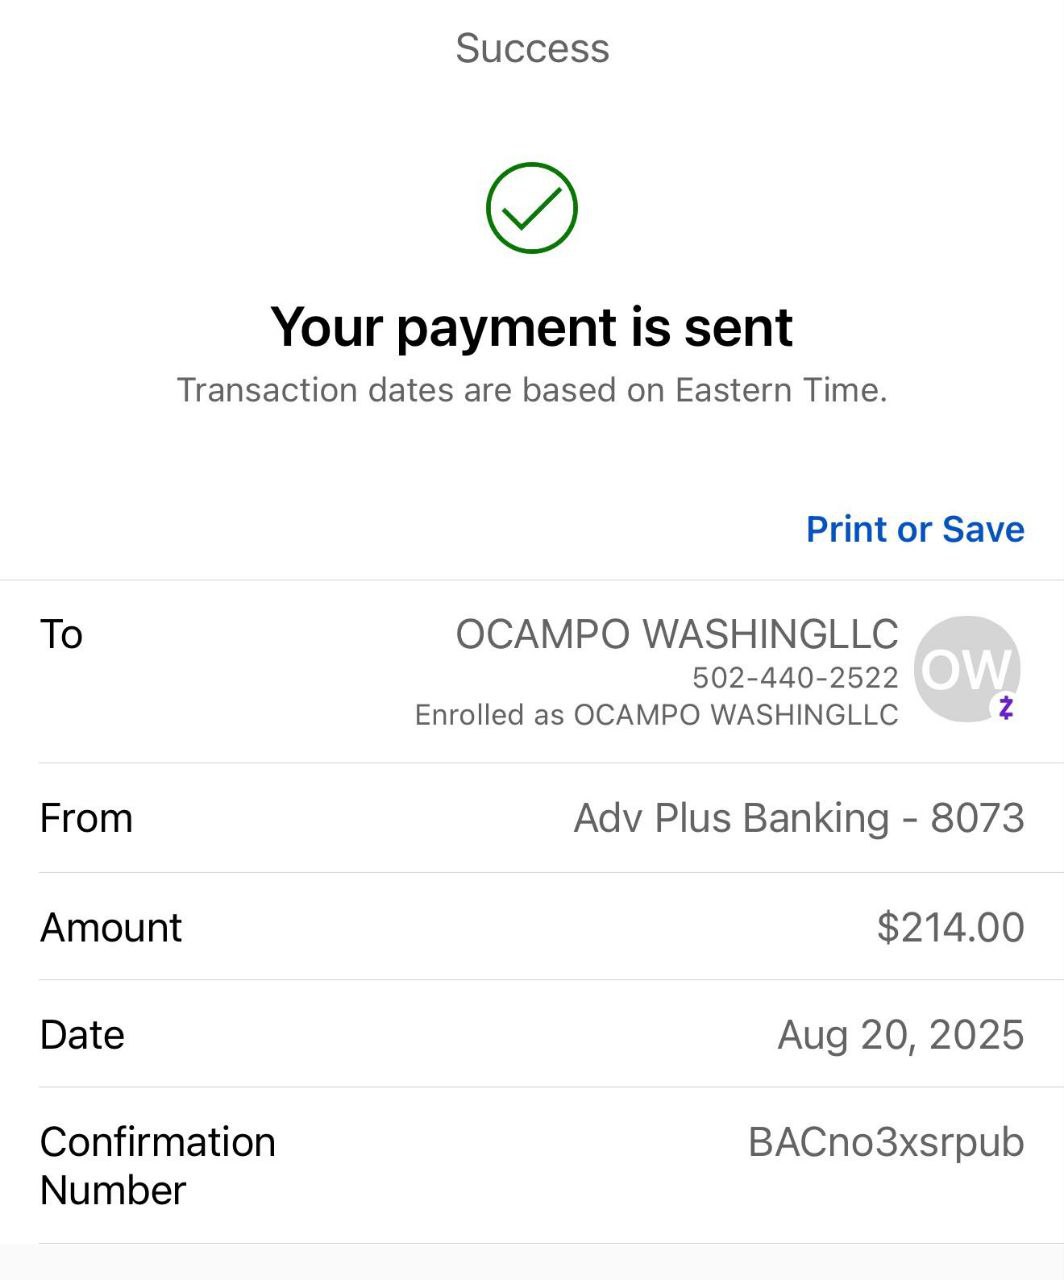The width and height of the screenshot is (1064, 1280).
Task: Tap the Adv Plus Banking - 8073 account
Action: (x=798, y=818)
